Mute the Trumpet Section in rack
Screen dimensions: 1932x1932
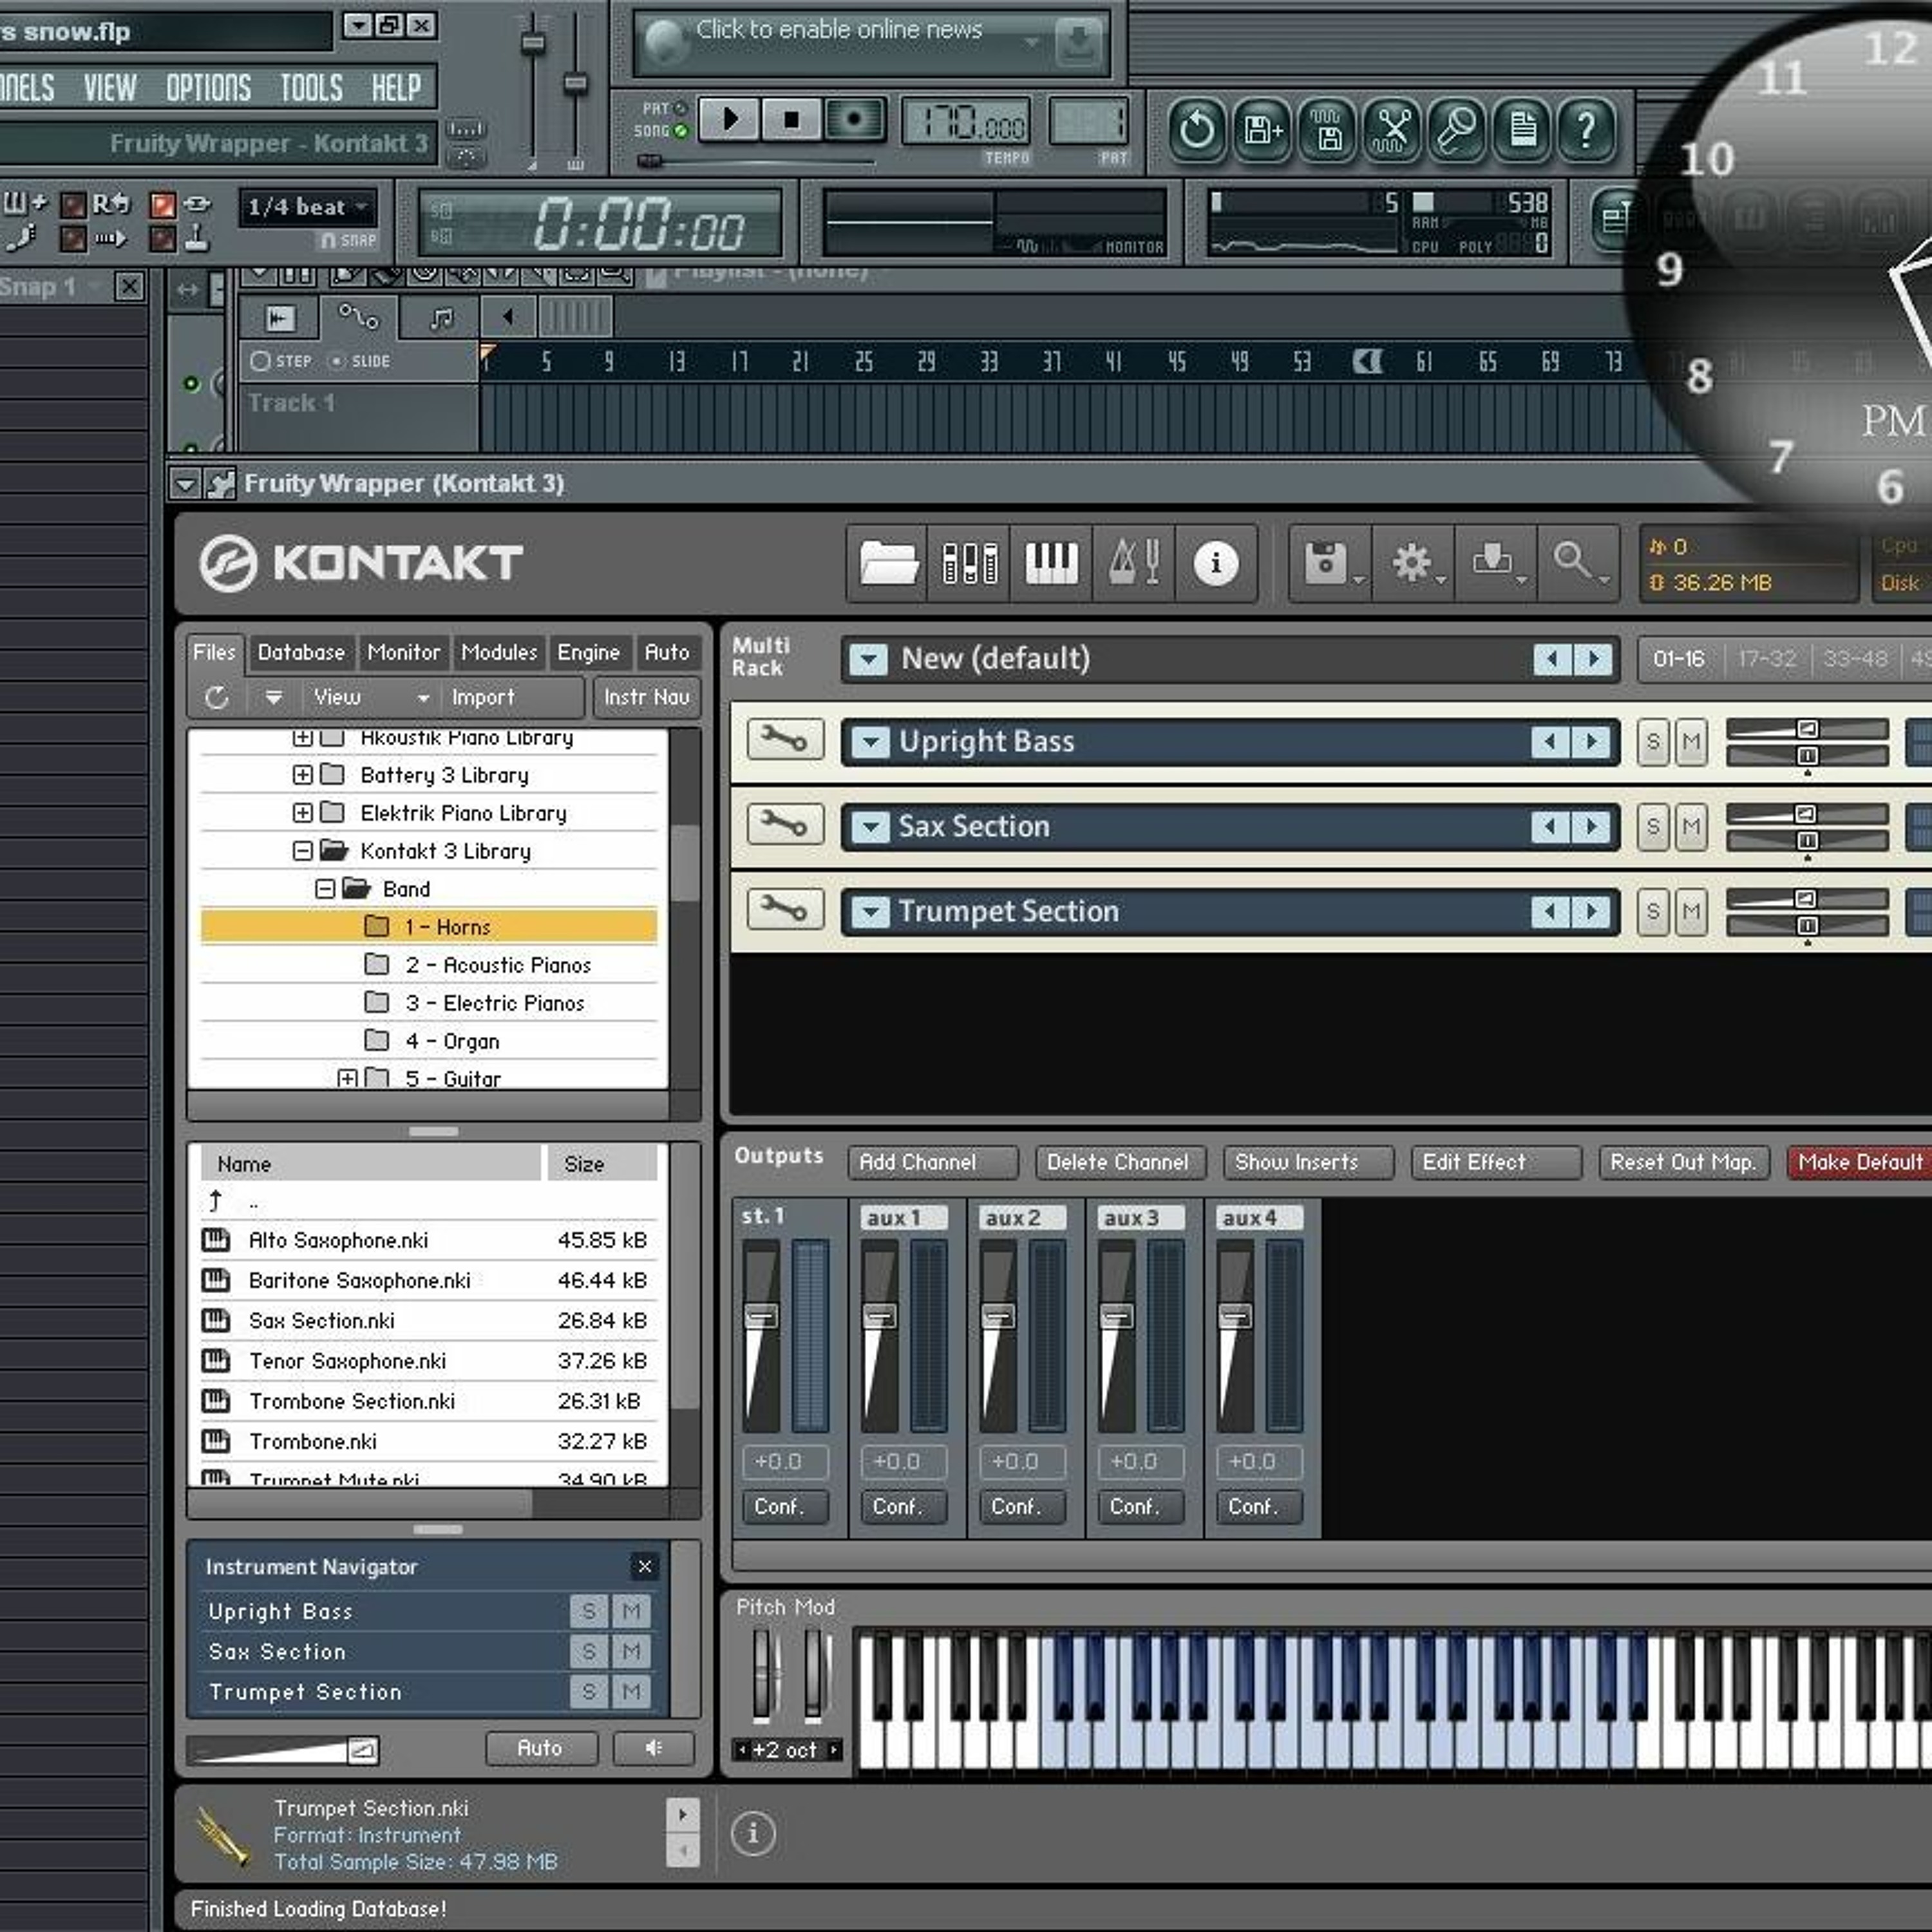[x=1691, y=912]
